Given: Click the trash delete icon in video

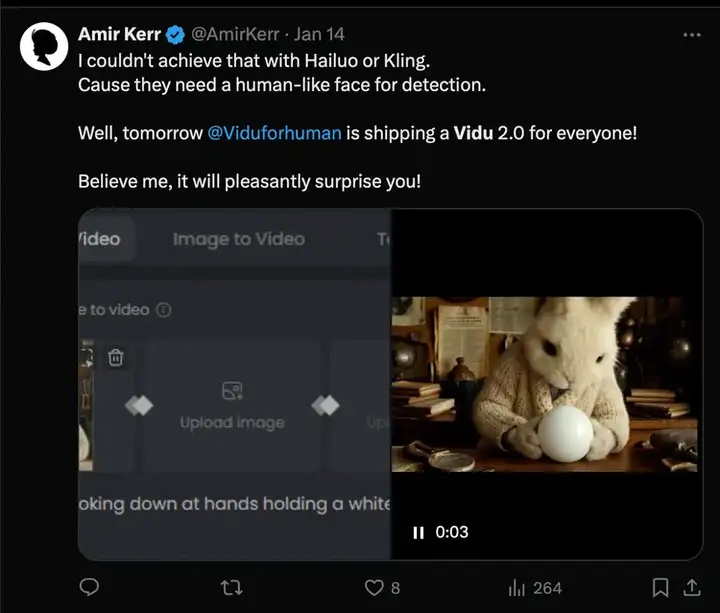Looking at the screenshot, I should pos(115,357).
